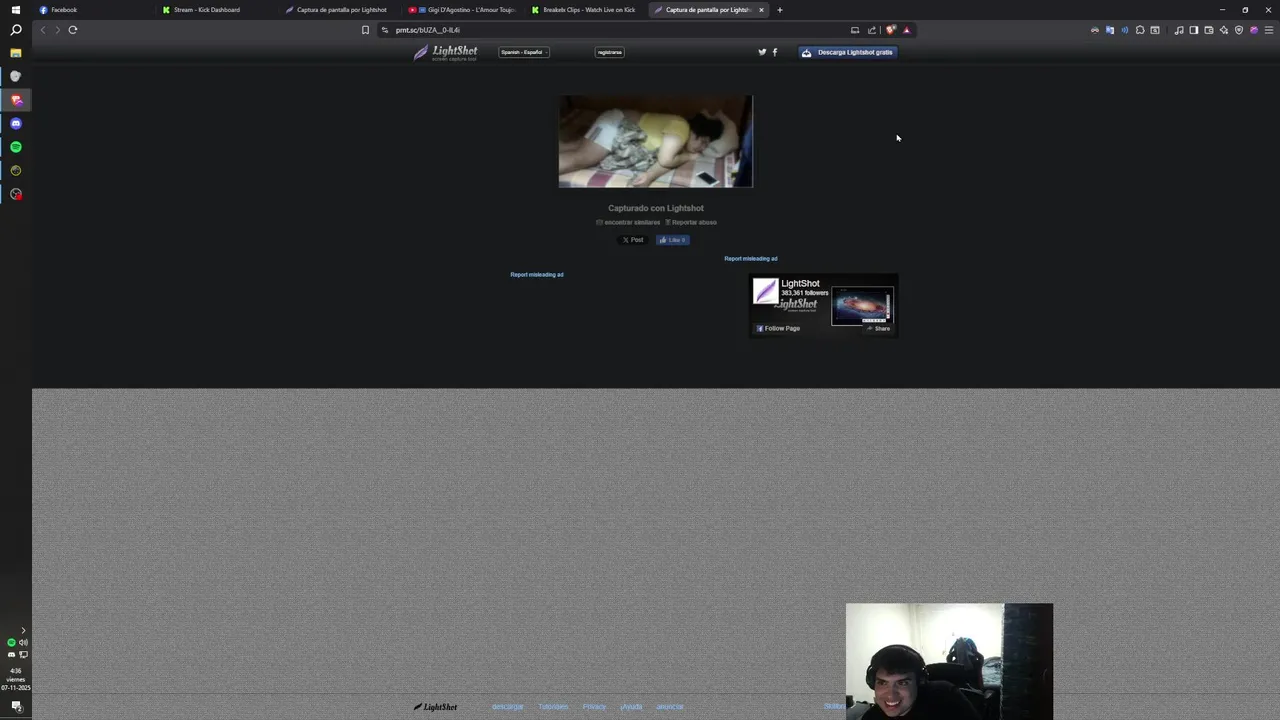
Task: Open a new browser tab
Action: [780, 10]
